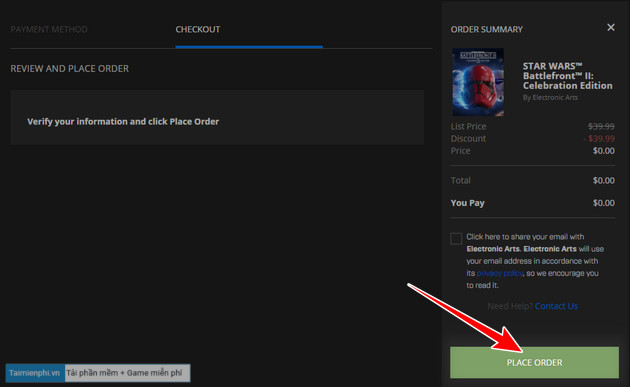Click the game title STAR WARS Battlefront II
The height and width of the screenshot is (387, 630).
click(567, 76)
